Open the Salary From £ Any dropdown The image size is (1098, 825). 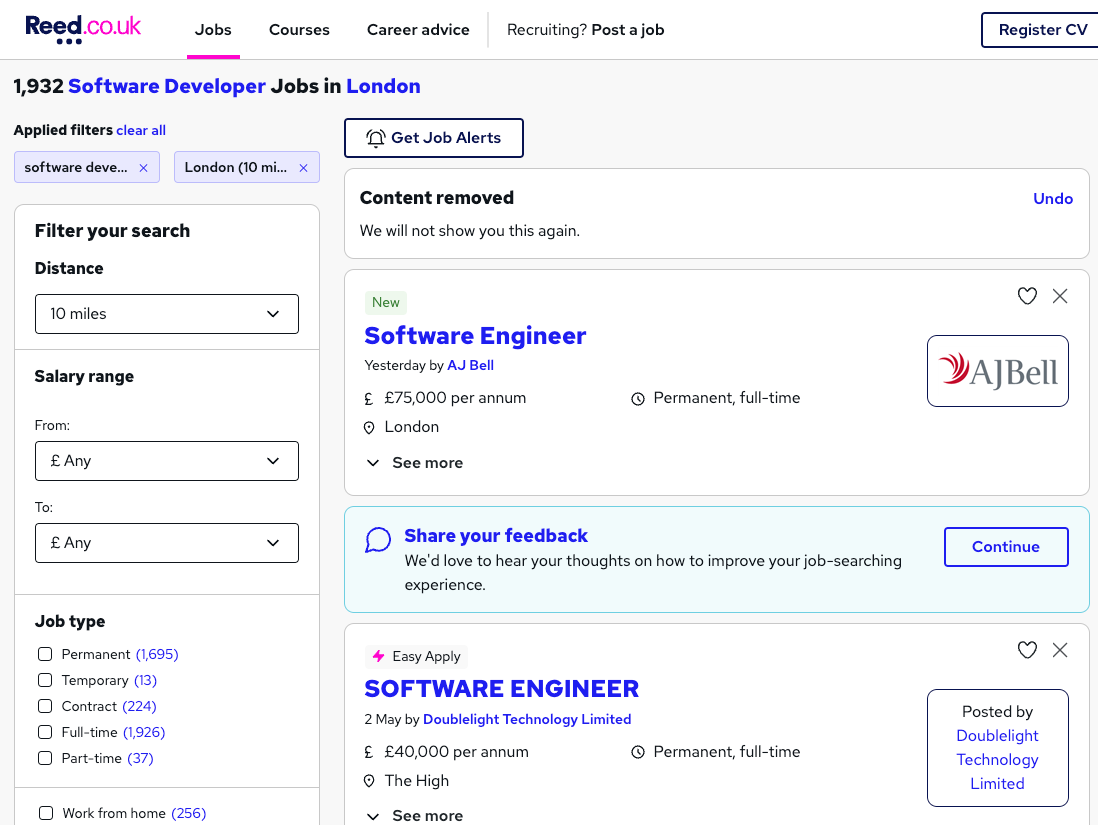pyautogui.click(x=167, y=461)
